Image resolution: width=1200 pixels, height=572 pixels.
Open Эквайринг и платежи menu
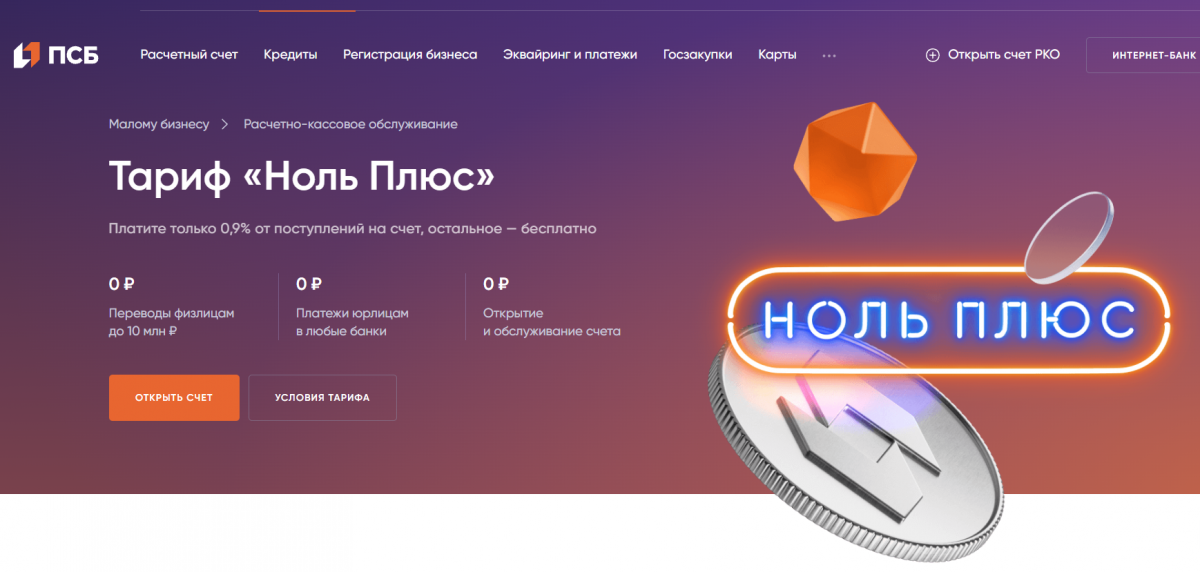pos(570,55)
